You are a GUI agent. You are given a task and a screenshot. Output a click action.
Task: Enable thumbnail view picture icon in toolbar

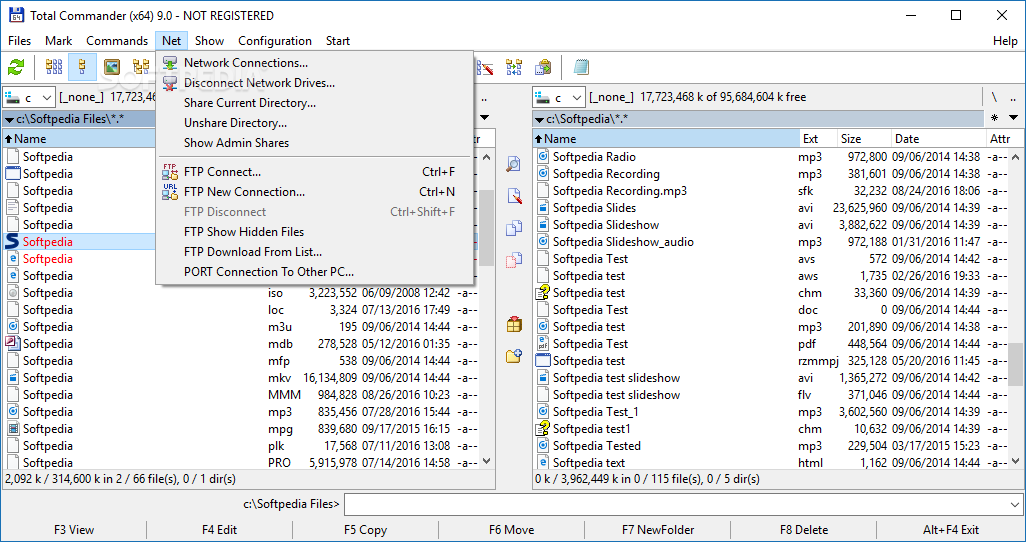(112, 67)
